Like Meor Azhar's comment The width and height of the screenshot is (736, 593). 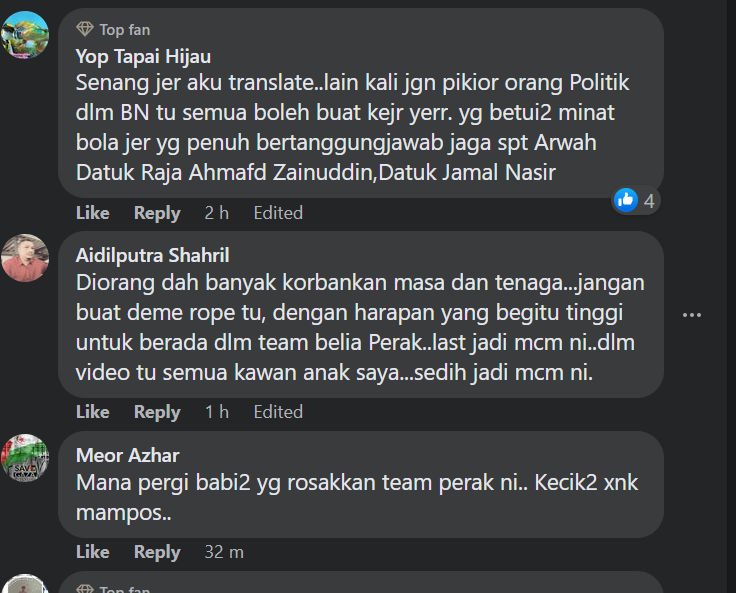(93, 552)
